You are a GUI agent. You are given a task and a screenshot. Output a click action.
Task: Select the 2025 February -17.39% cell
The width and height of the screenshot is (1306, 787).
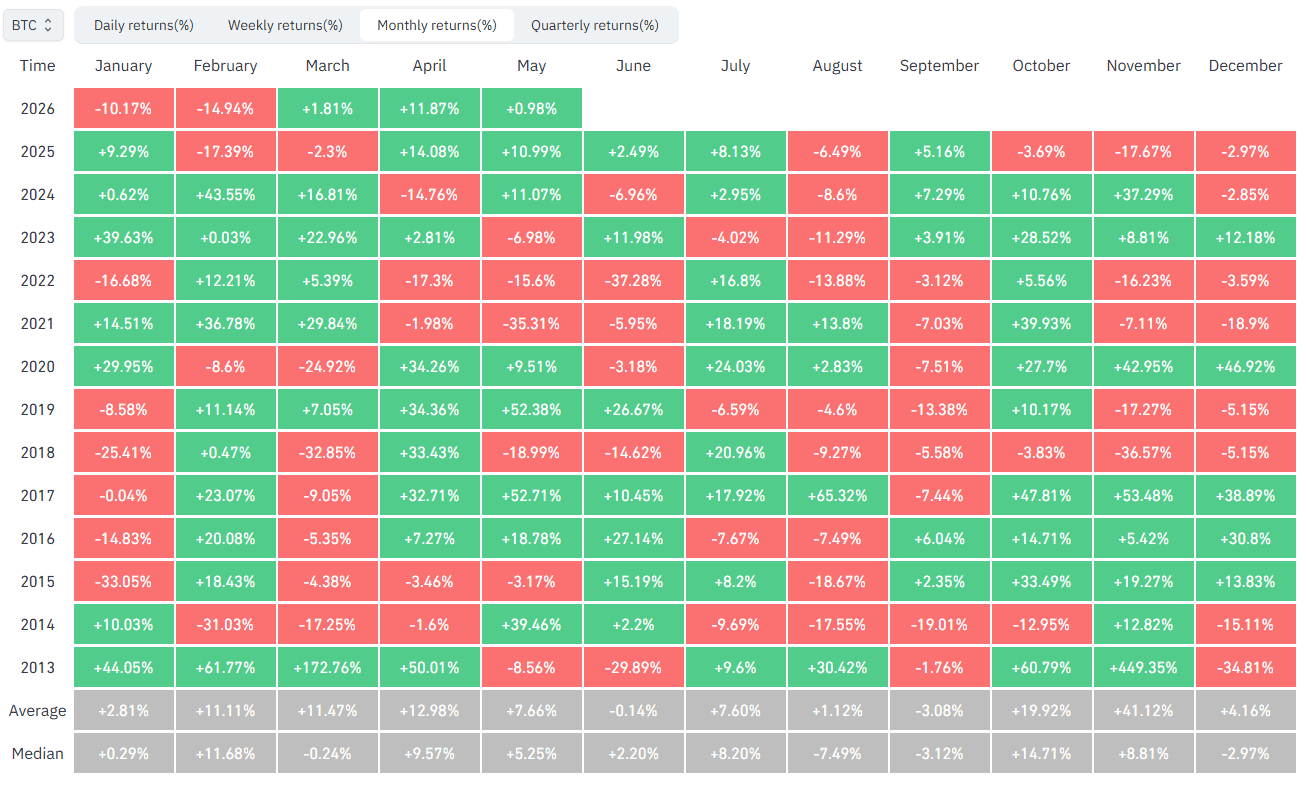[x=226, y=151]
